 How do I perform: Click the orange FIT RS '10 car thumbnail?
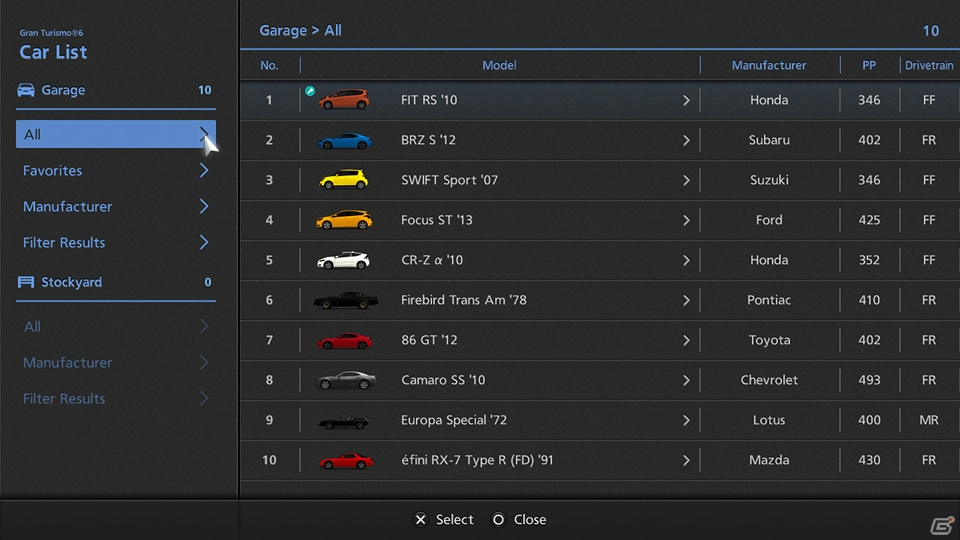click(344, 99)
